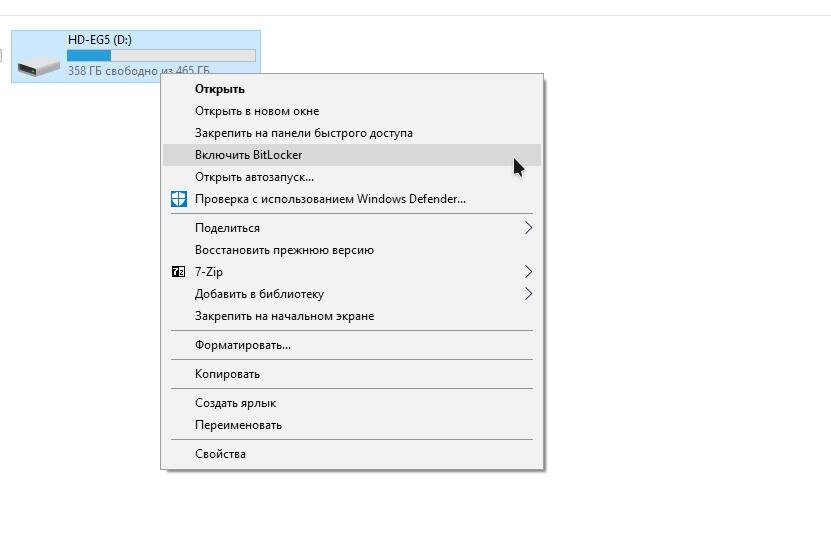The width and height of the screenshot is (831, 542).
Task: Choose Переименовать option
Action: point(352,425)
